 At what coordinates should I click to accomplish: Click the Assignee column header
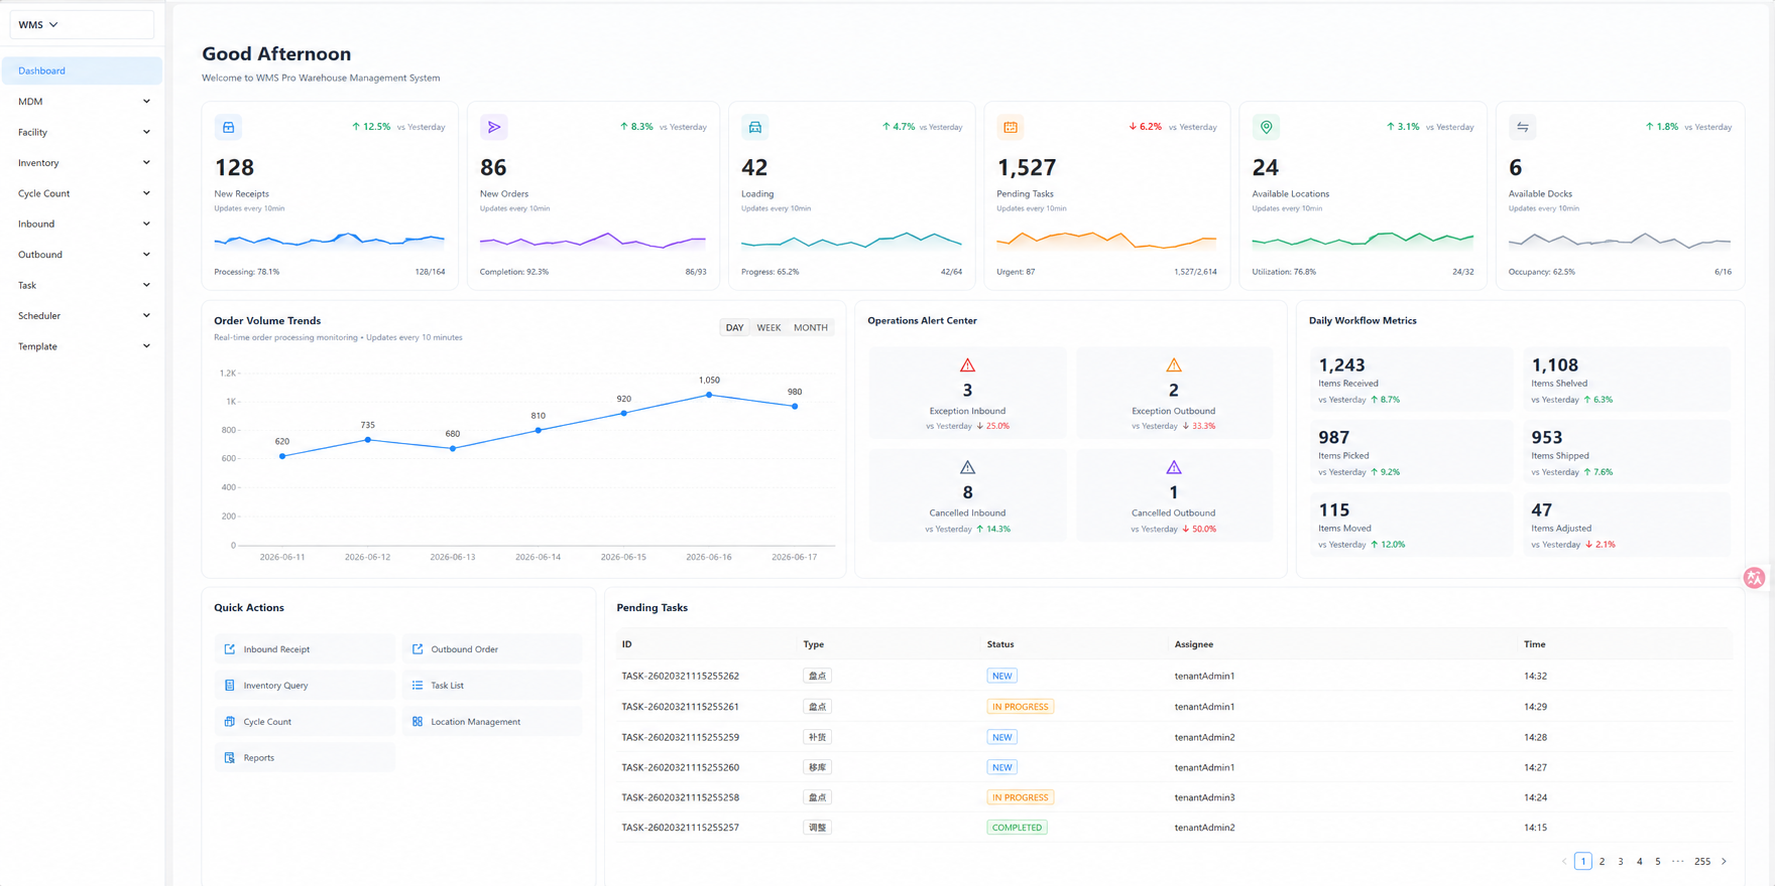1194,644
